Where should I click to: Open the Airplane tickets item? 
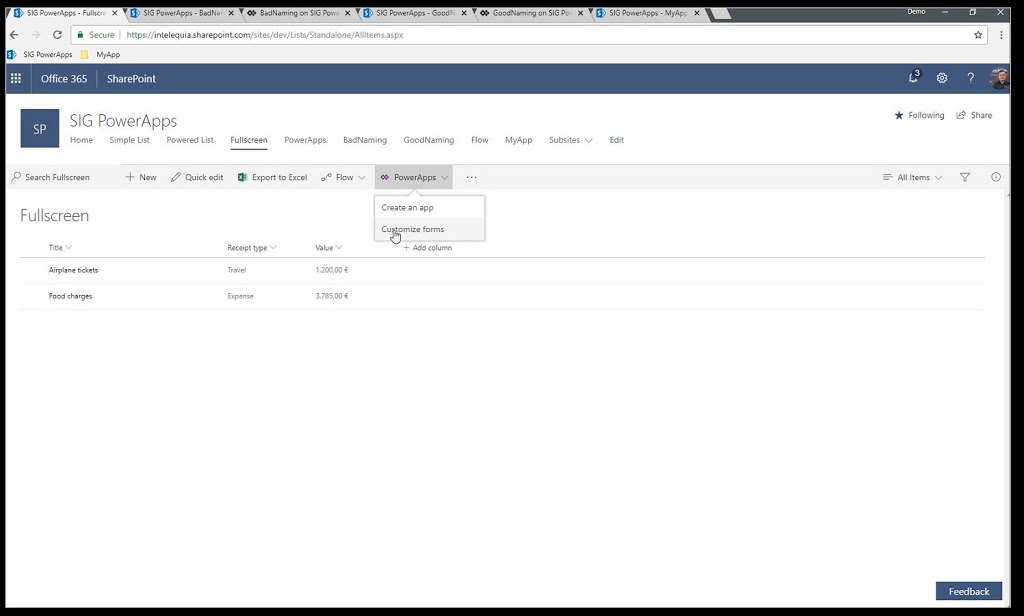tap(73, 270)
